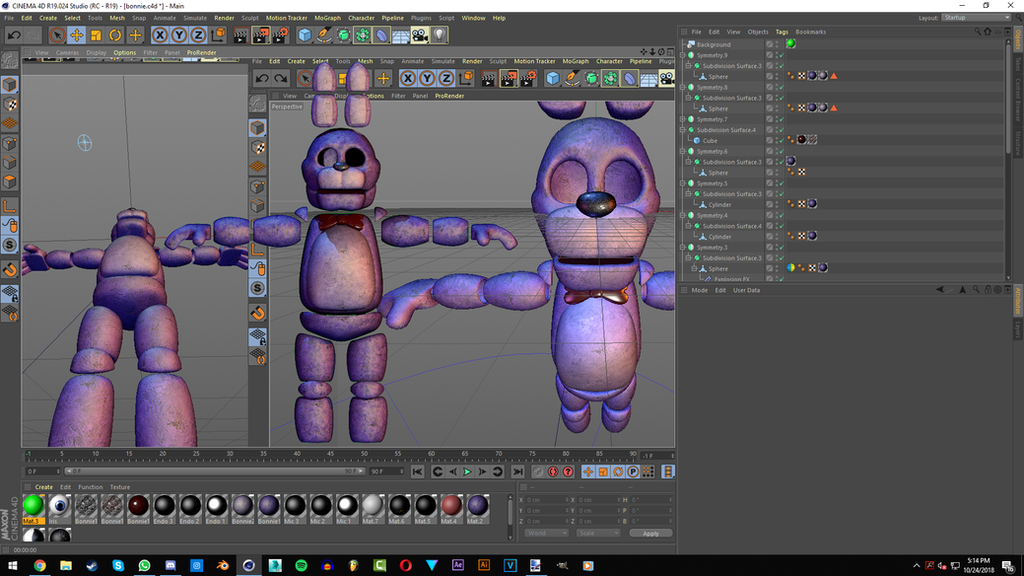1024x576 pixels.
Task: Go to start of animation
Action: click(x=417, y=472)
